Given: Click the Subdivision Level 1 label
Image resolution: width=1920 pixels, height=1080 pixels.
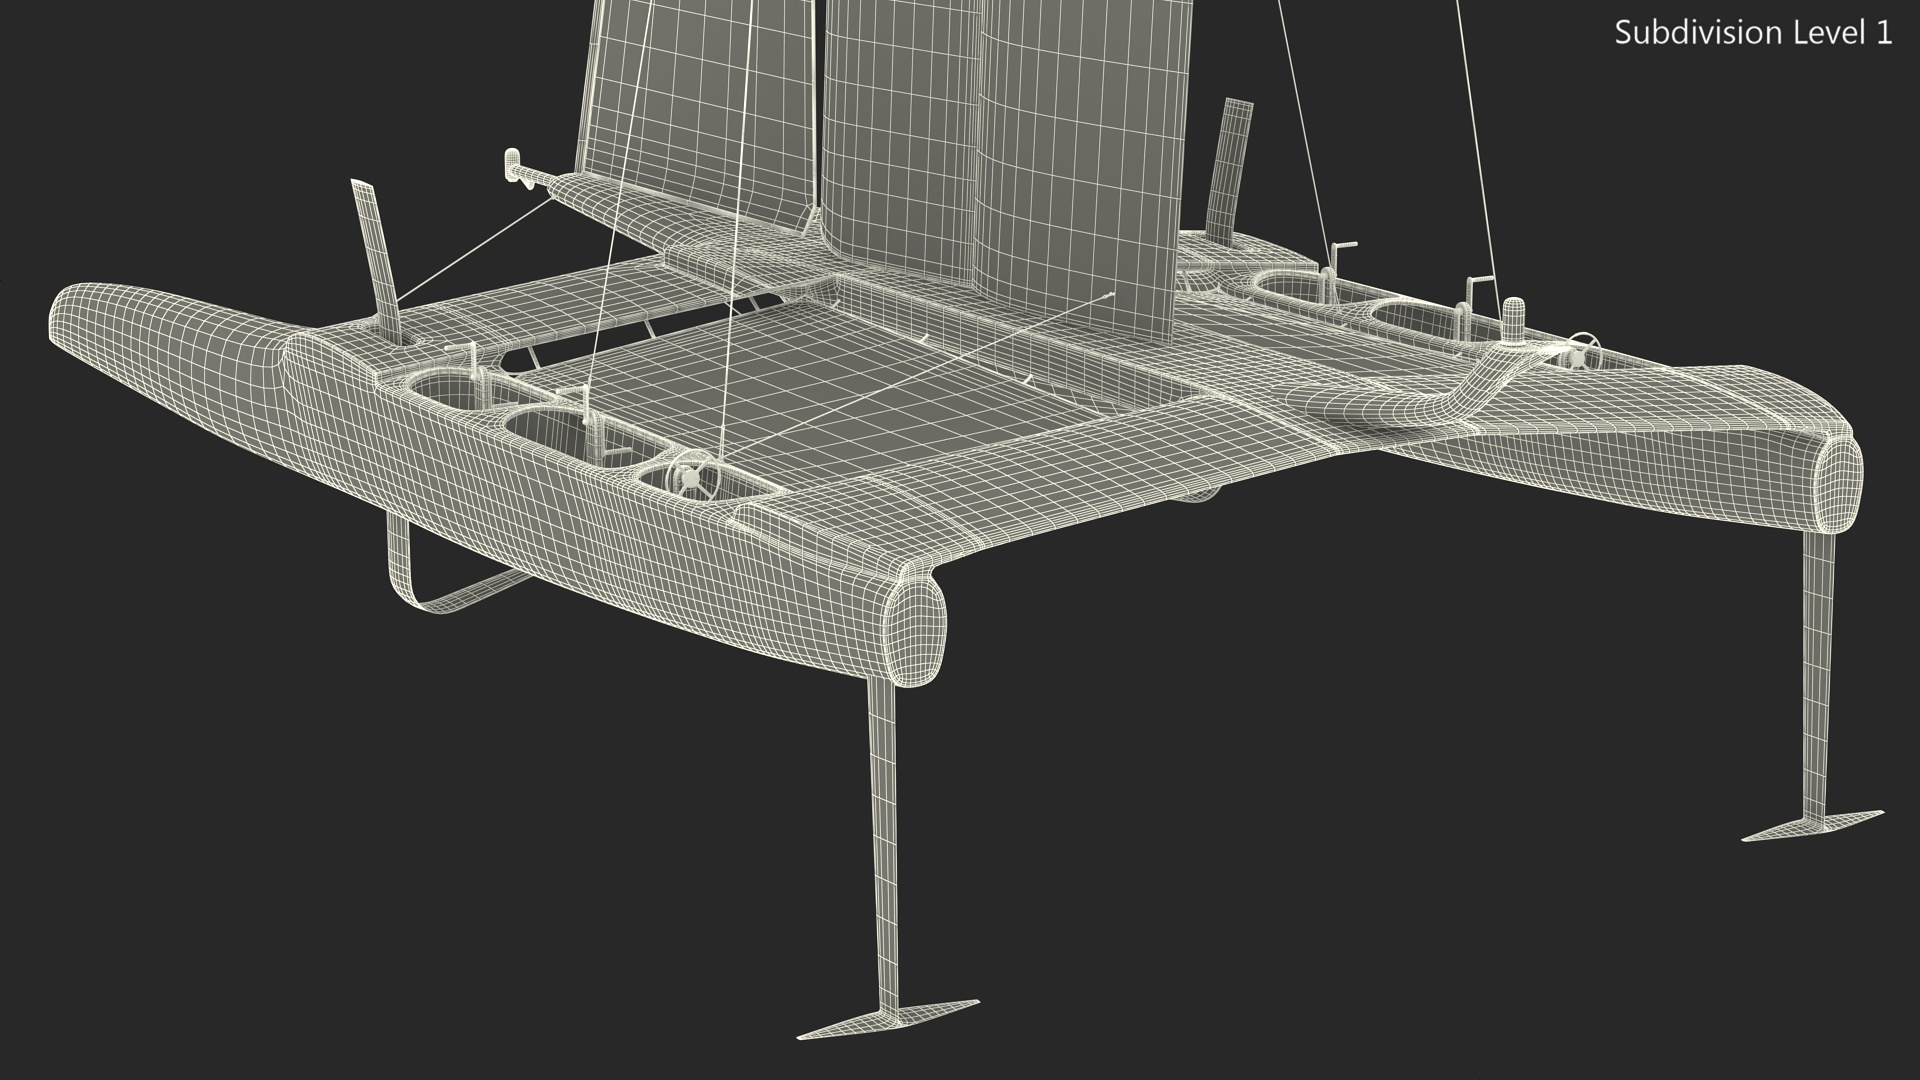Looking at the screenshot, I should point(1752,33).
